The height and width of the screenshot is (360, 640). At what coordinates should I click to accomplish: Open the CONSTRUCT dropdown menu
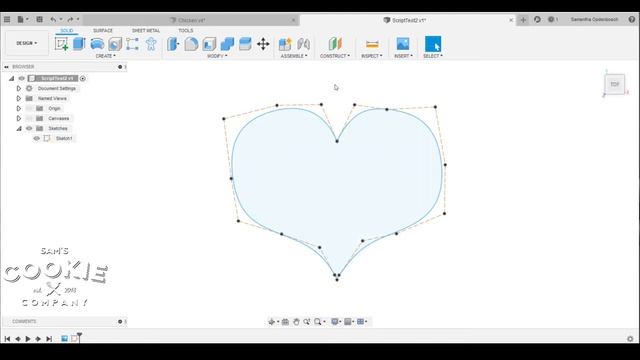click(x=335, y=56)
